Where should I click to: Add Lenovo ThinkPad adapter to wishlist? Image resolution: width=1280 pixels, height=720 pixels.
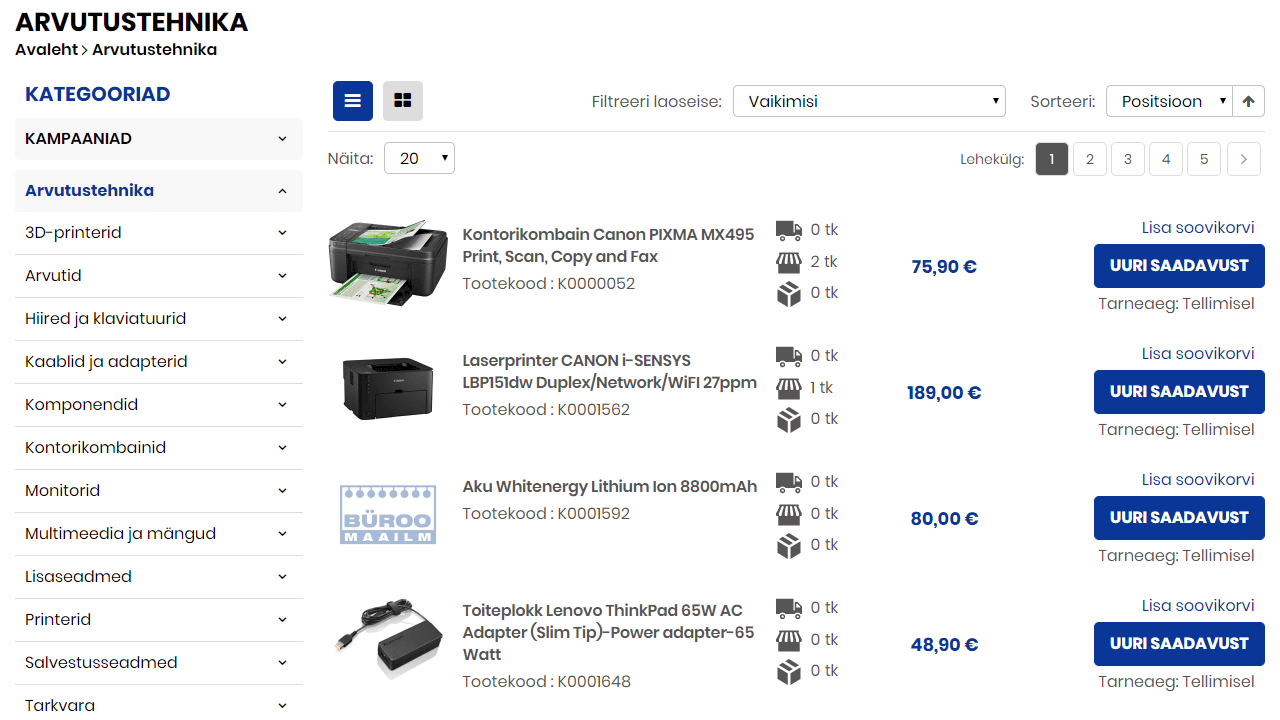coord(1198,606)
